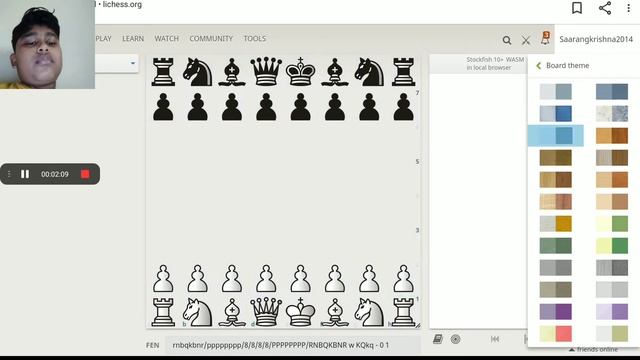
Task: Choose the peach and tan board theme
Action: click(612, 202)
